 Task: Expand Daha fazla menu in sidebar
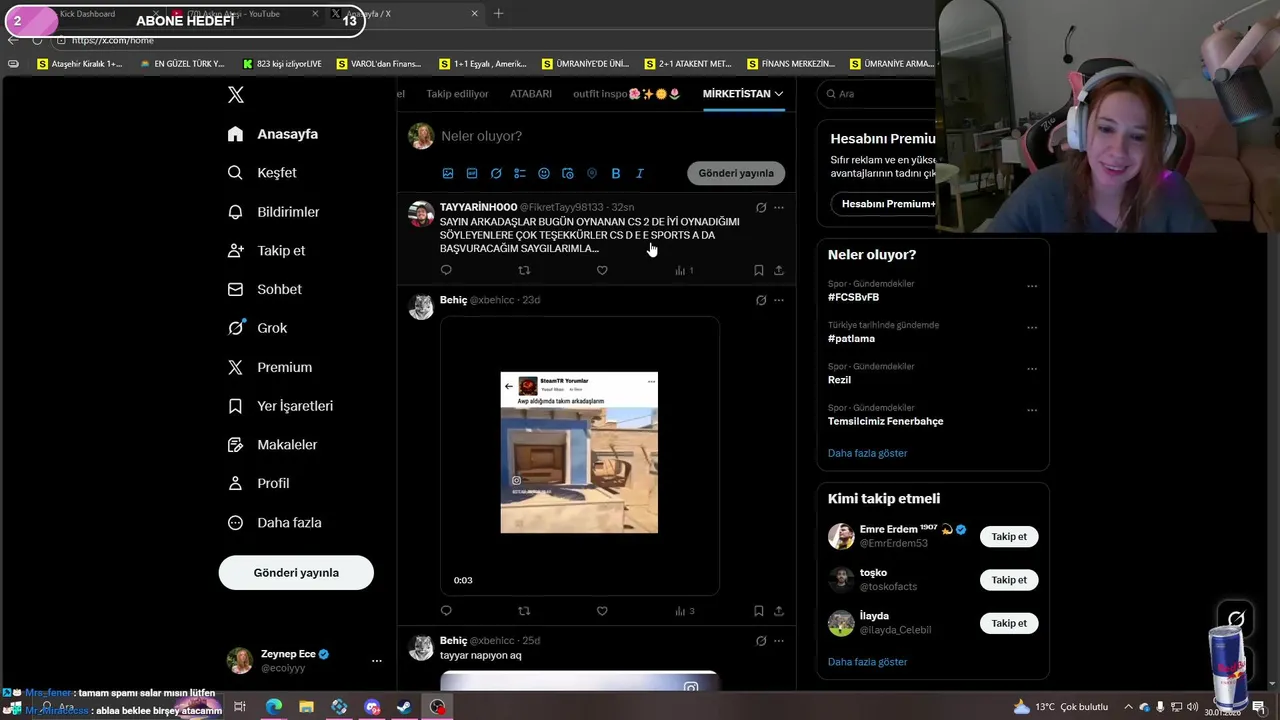(274, 522)
